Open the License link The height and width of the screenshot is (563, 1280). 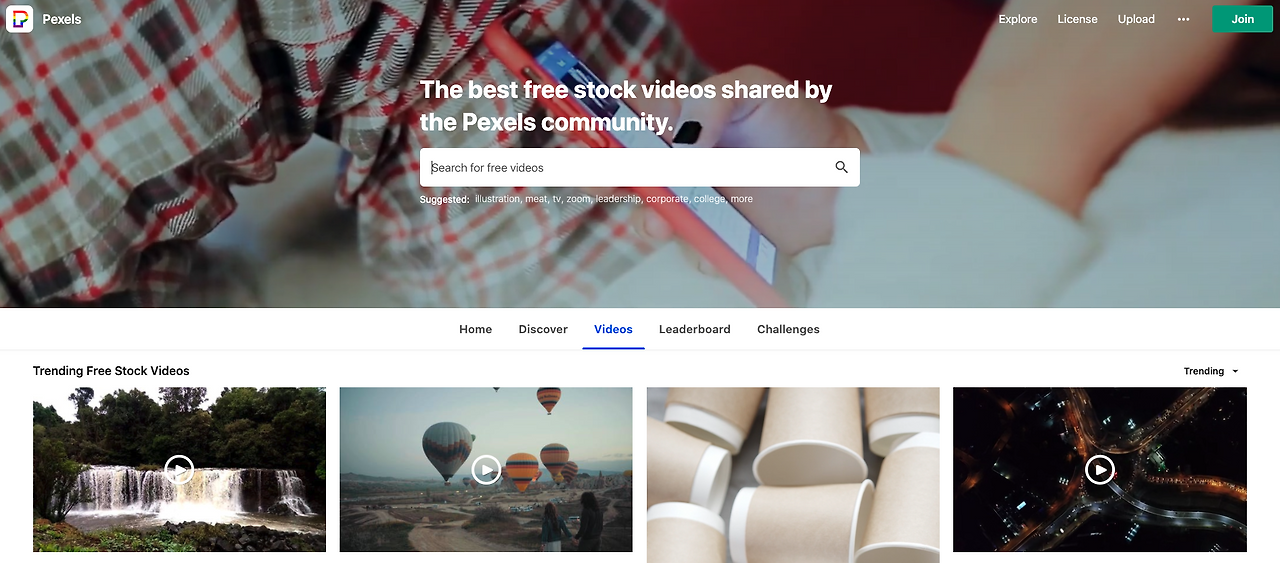click(1077, 19)
